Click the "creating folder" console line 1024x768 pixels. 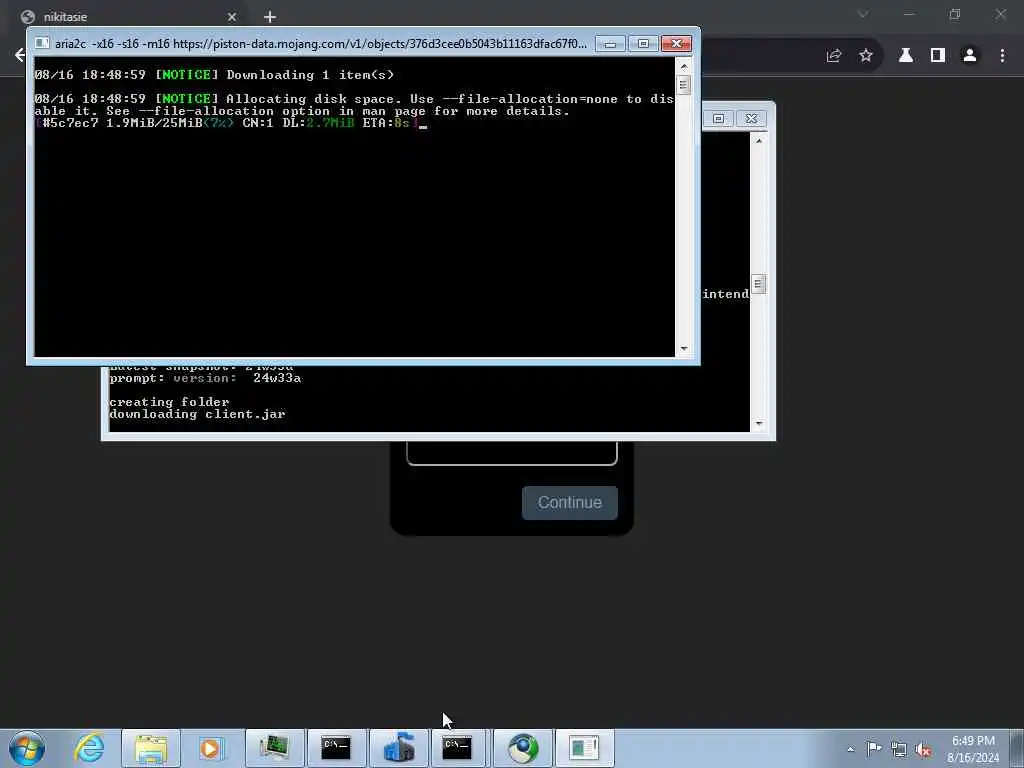click(169, 402)
